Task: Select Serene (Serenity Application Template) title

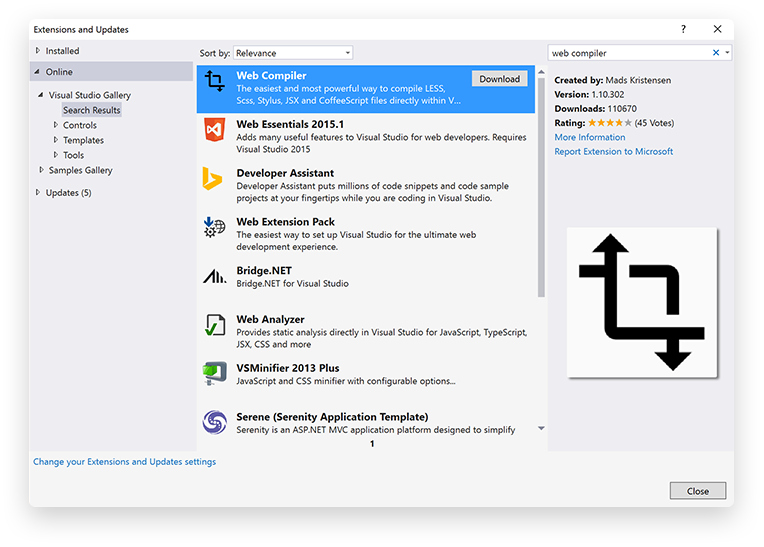Action: 332,416
